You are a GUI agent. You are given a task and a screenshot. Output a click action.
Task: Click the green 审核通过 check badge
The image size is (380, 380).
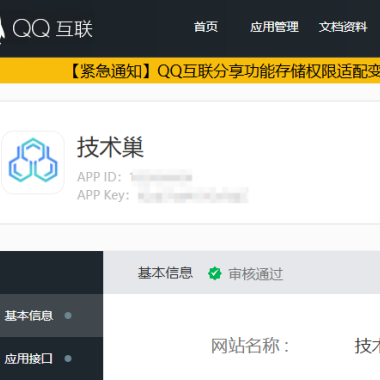(x=215, y=274)
